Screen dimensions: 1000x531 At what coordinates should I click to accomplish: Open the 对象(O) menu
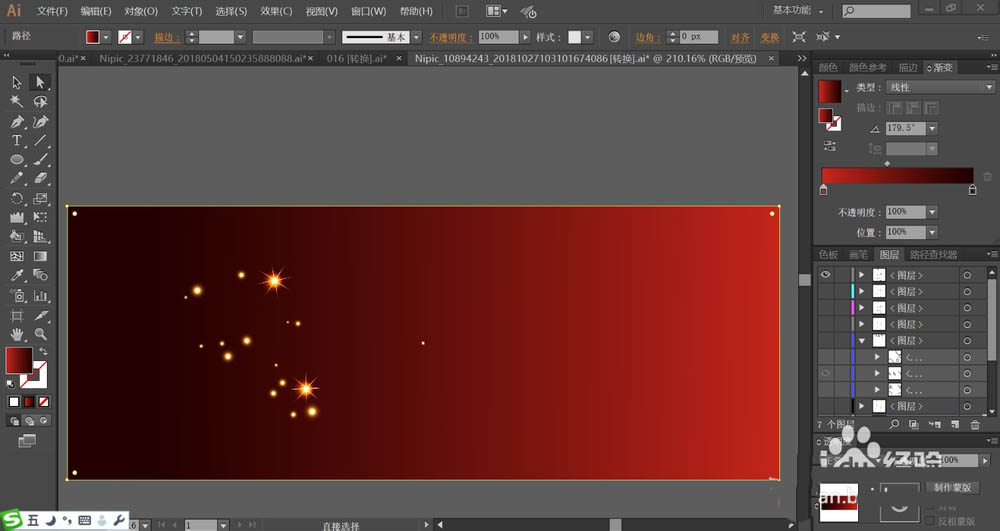point(140,11)
